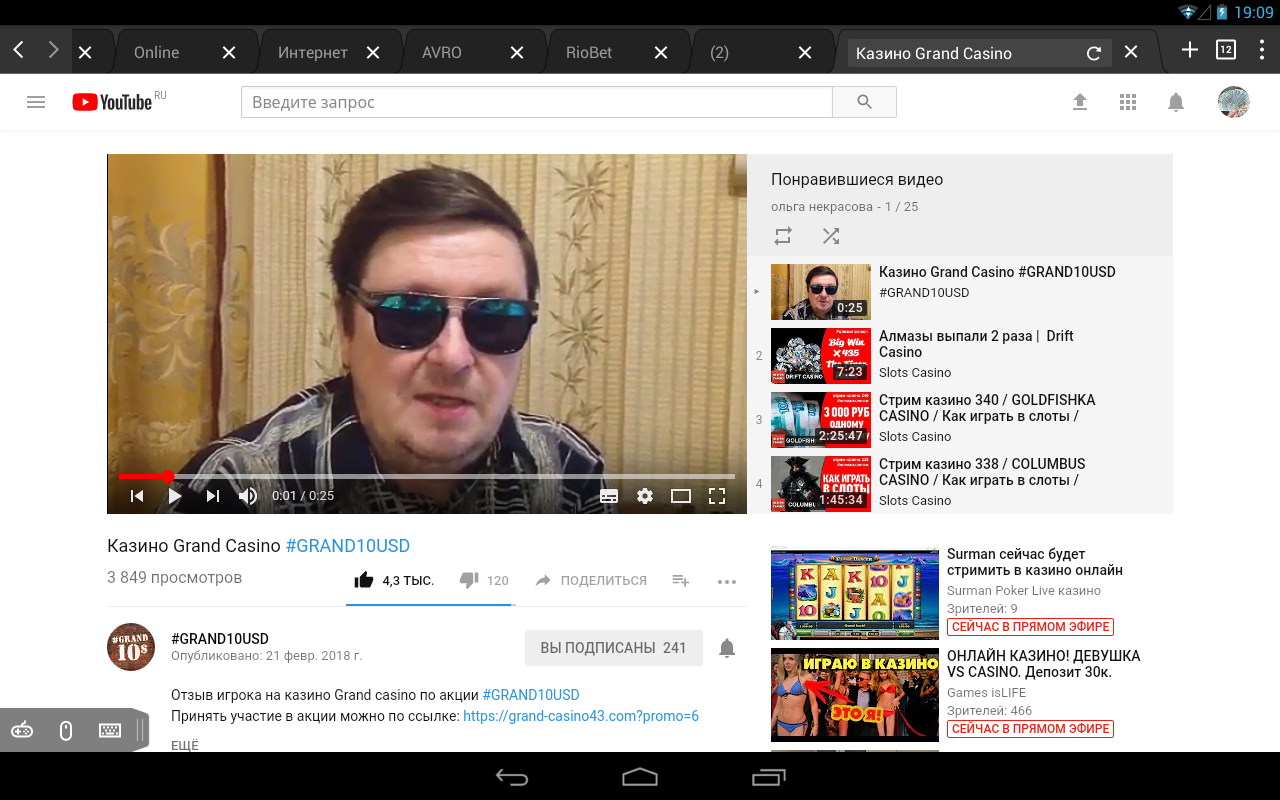Switch to Online tab
1280x800 pixels.
[x=157, y=53]
